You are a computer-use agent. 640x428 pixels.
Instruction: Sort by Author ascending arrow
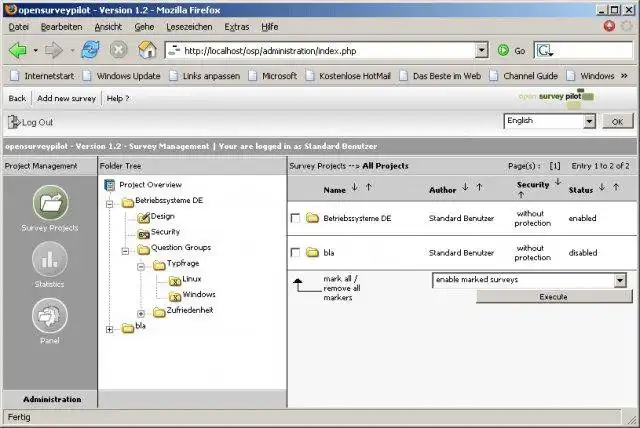click(480, 187)
